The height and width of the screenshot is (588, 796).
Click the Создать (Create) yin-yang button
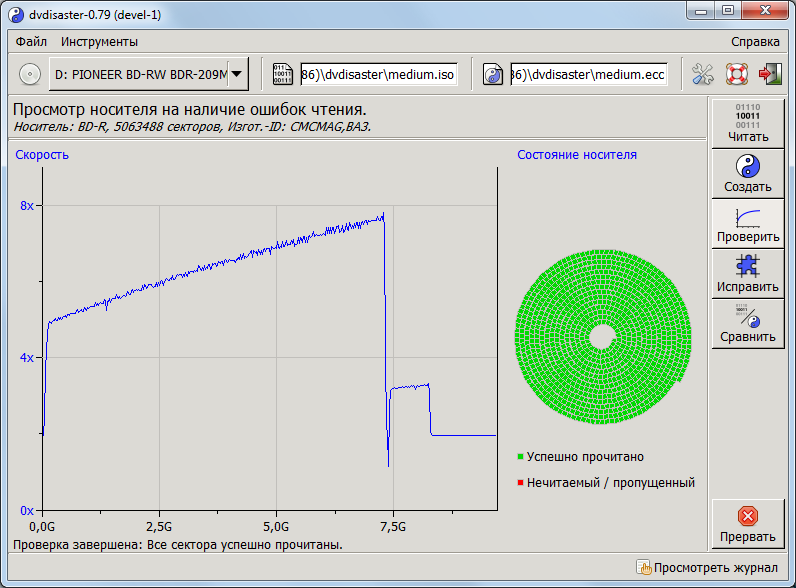pos(748,173)
